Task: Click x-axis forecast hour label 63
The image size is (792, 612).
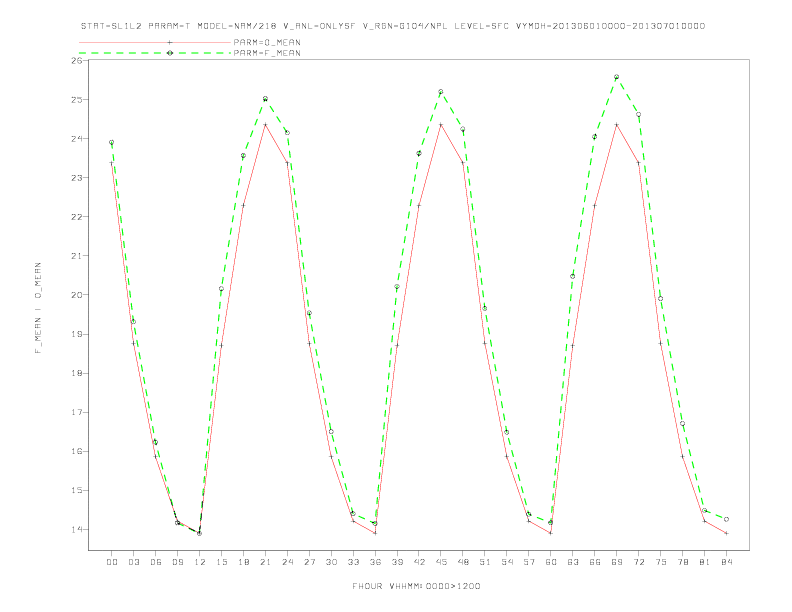Action: coord(573,562)
